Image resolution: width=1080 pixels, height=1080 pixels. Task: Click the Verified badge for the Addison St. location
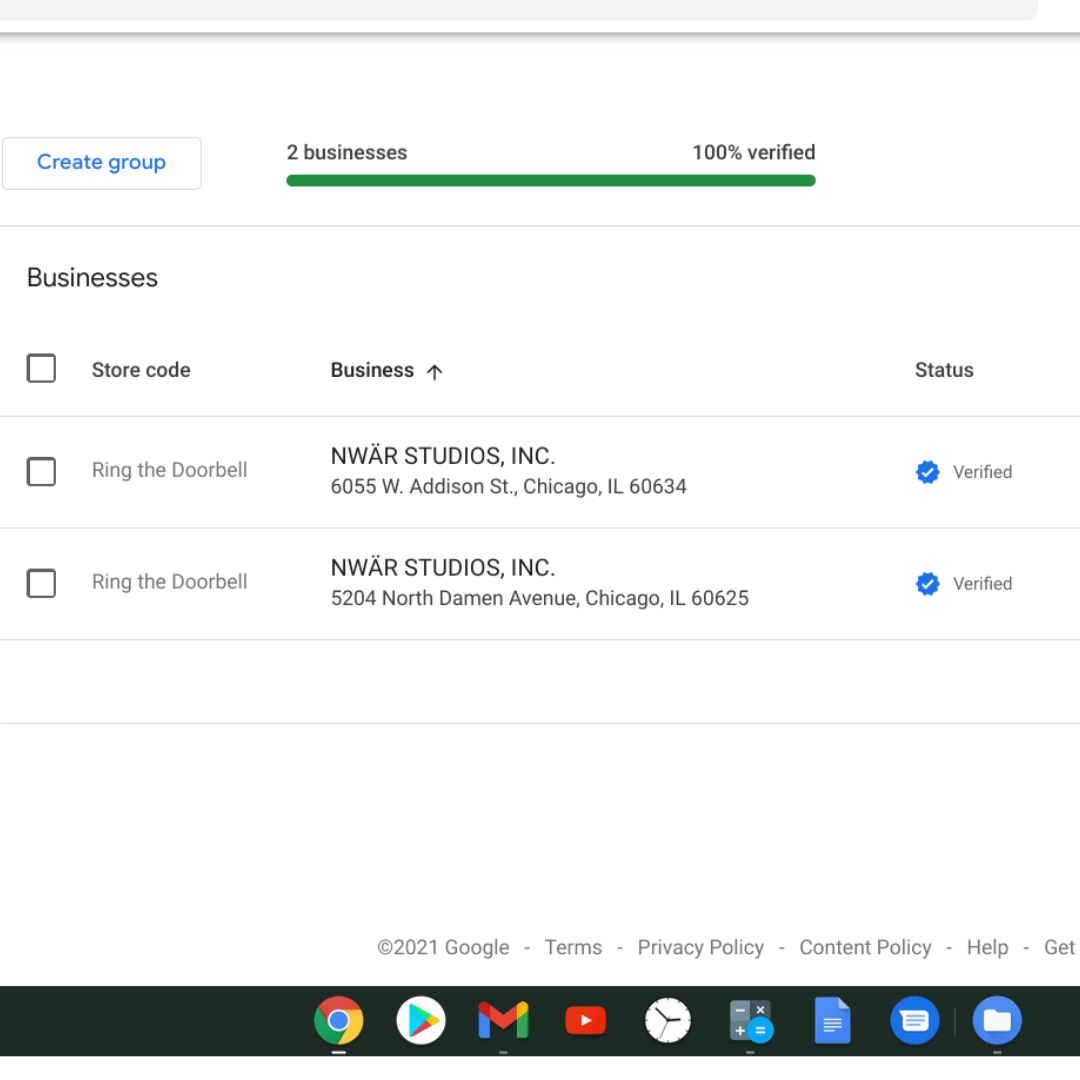(x=928, y=471)
